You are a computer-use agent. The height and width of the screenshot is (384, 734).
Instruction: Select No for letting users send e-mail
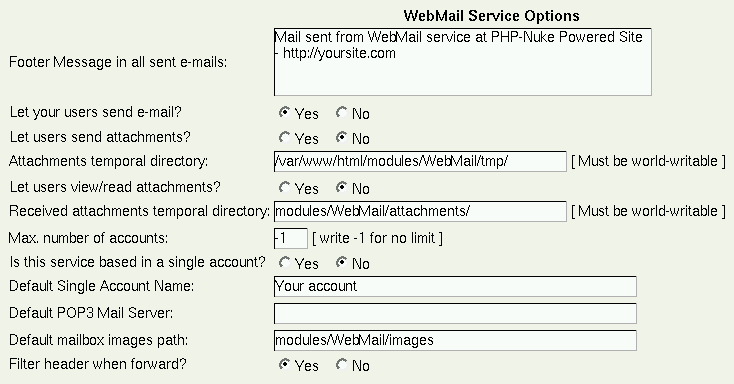(x=342, y=112)
